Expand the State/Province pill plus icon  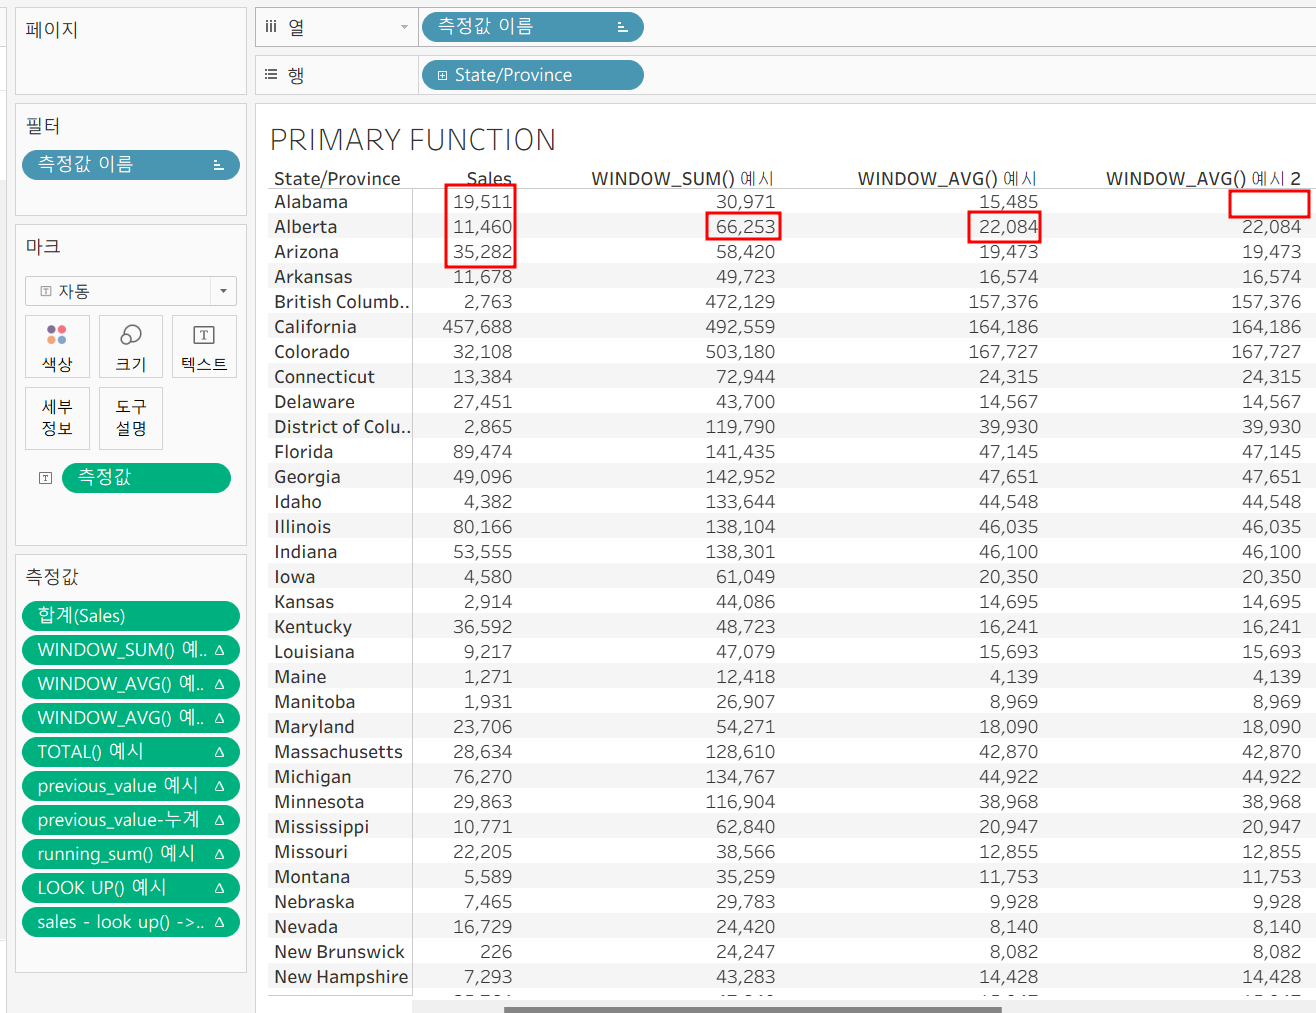[442, 75]
